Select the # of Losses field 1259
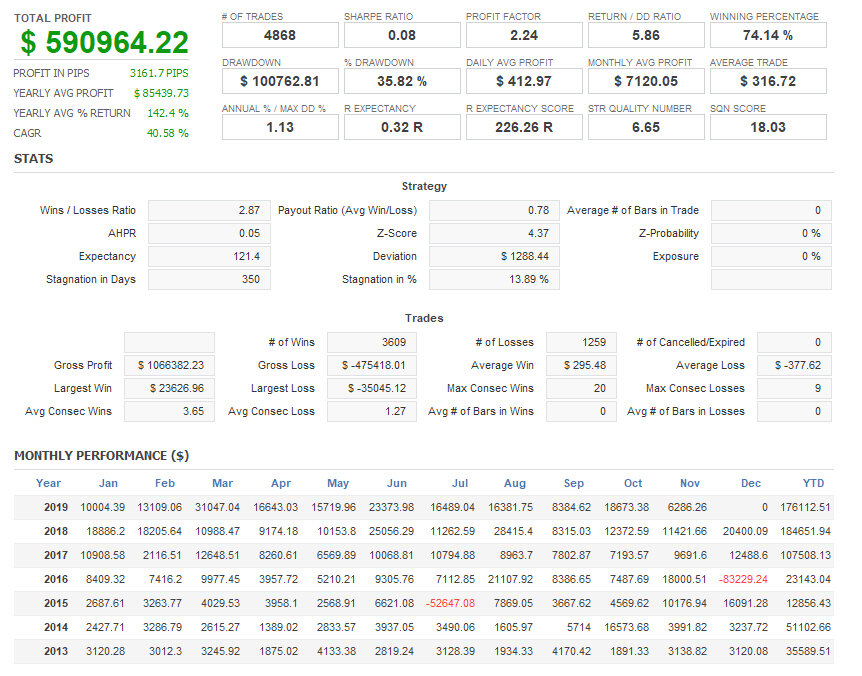 [x=582, y=342]
